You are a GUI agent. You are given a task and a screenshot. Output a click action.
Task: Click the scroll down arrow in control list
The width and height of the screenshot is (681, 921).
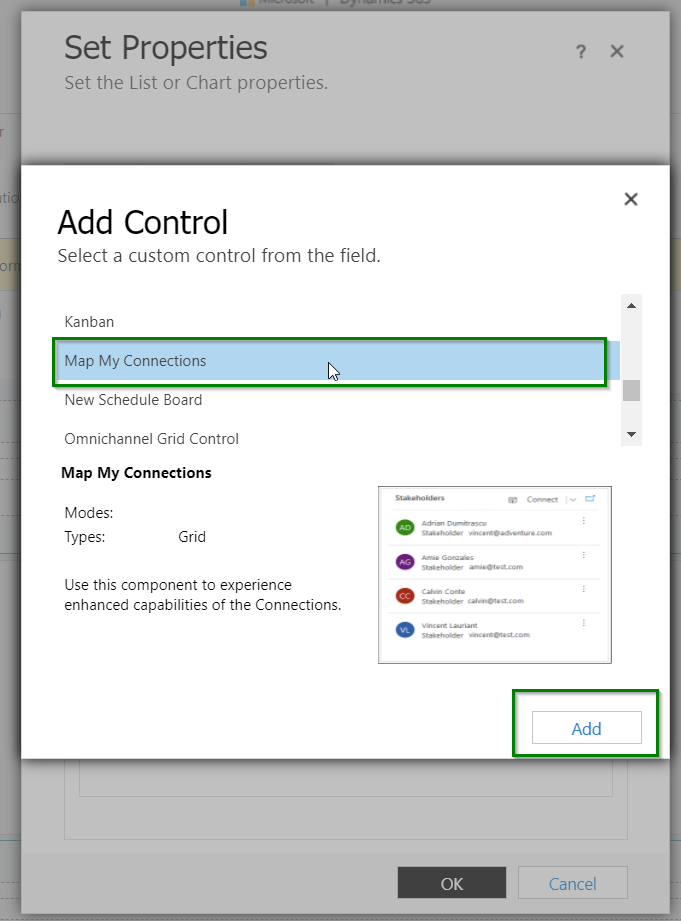tap(631, 435)
